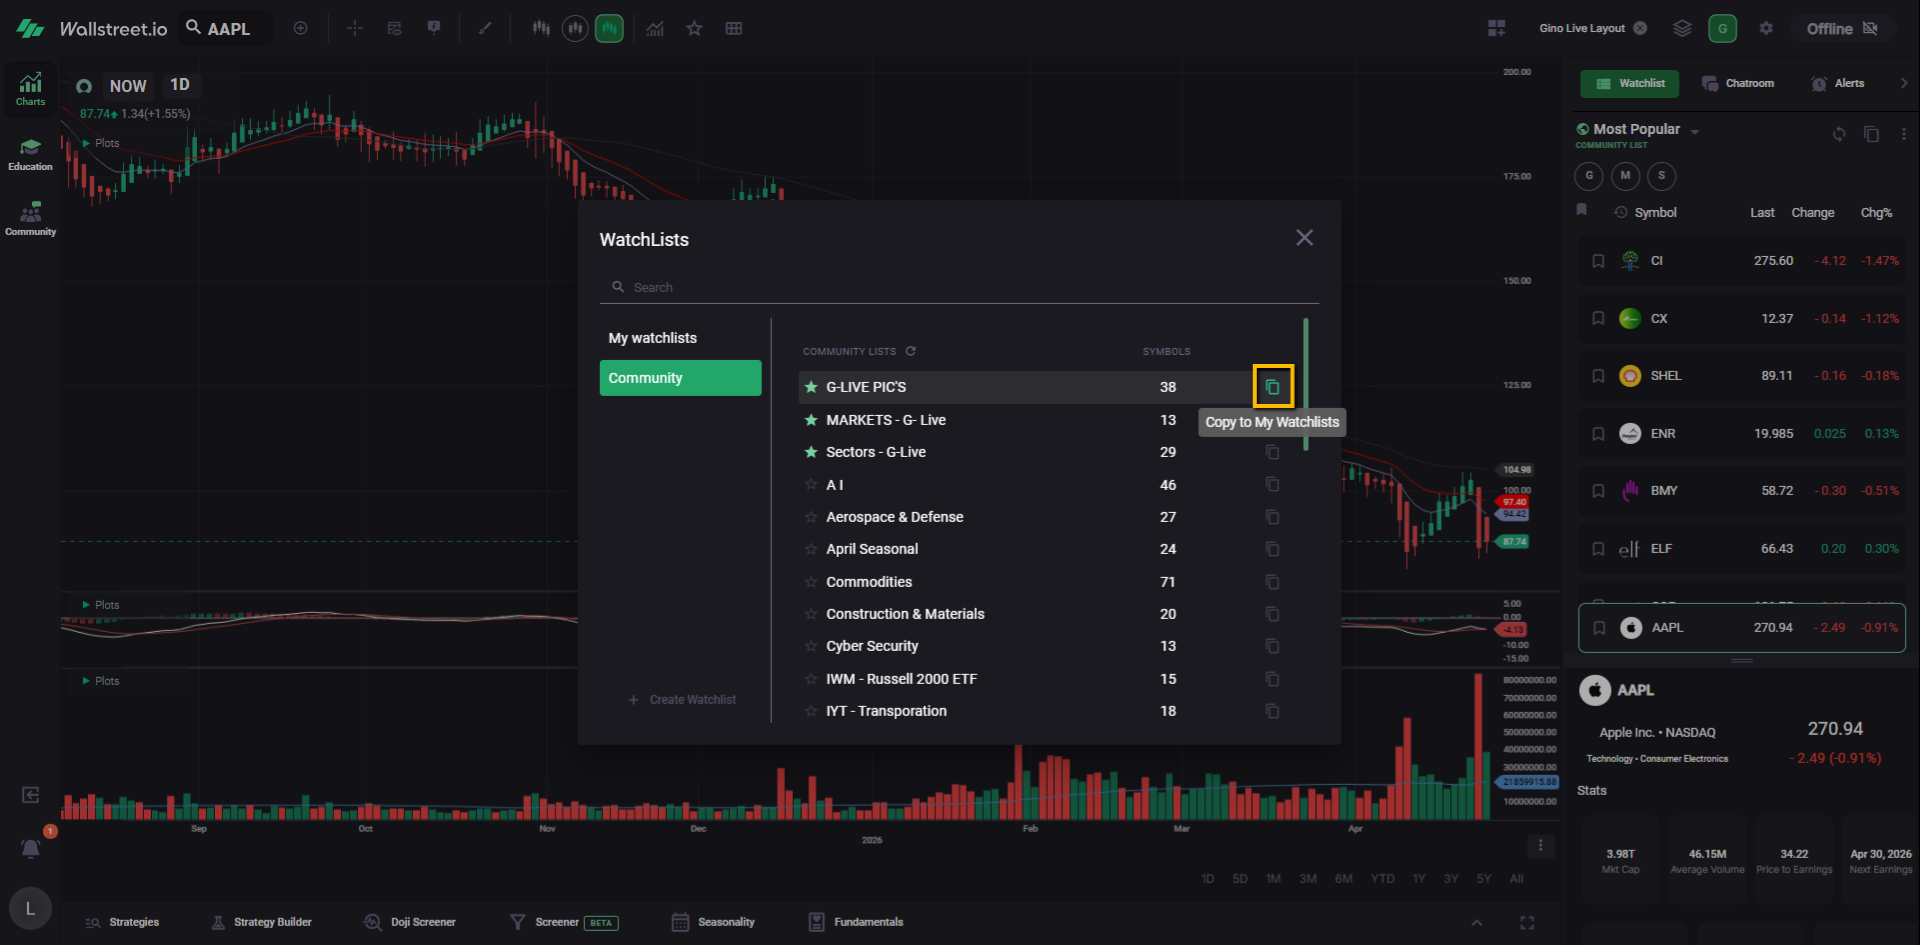The width and height of the screenshot is (1920, 945).
Task: Click the watchlist dialog scrollbar
Action: coord(1305,385)
